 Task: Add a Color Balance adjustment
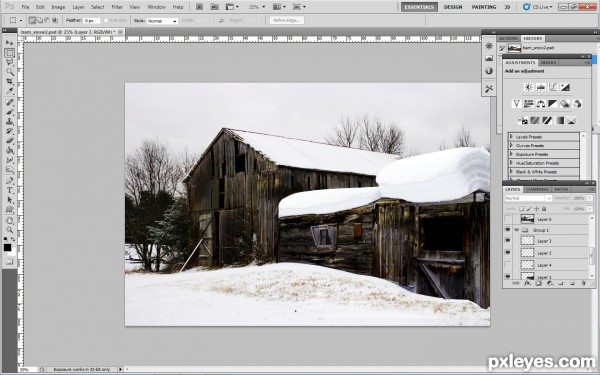[541, 104]
